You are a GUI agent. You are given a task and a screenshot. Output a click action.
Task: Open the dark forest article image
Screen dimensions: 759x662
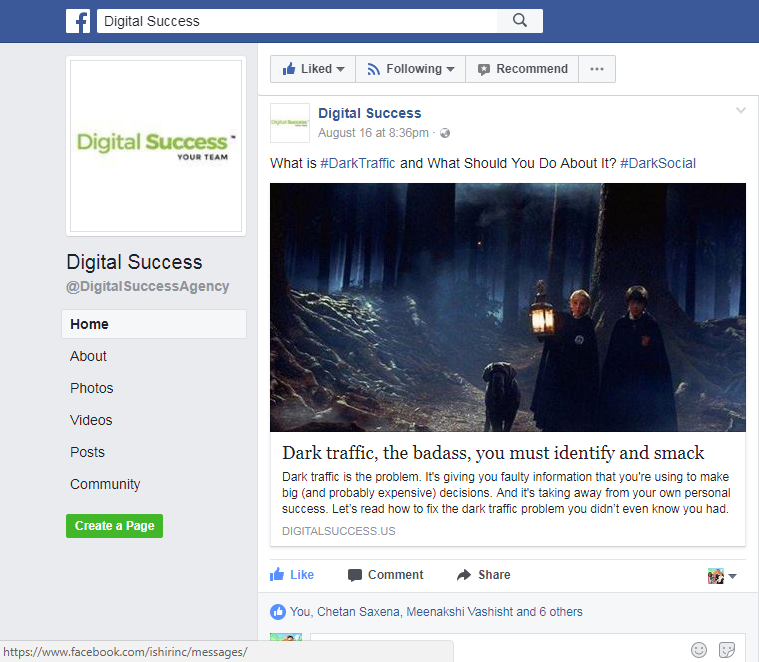click(508, 307)
